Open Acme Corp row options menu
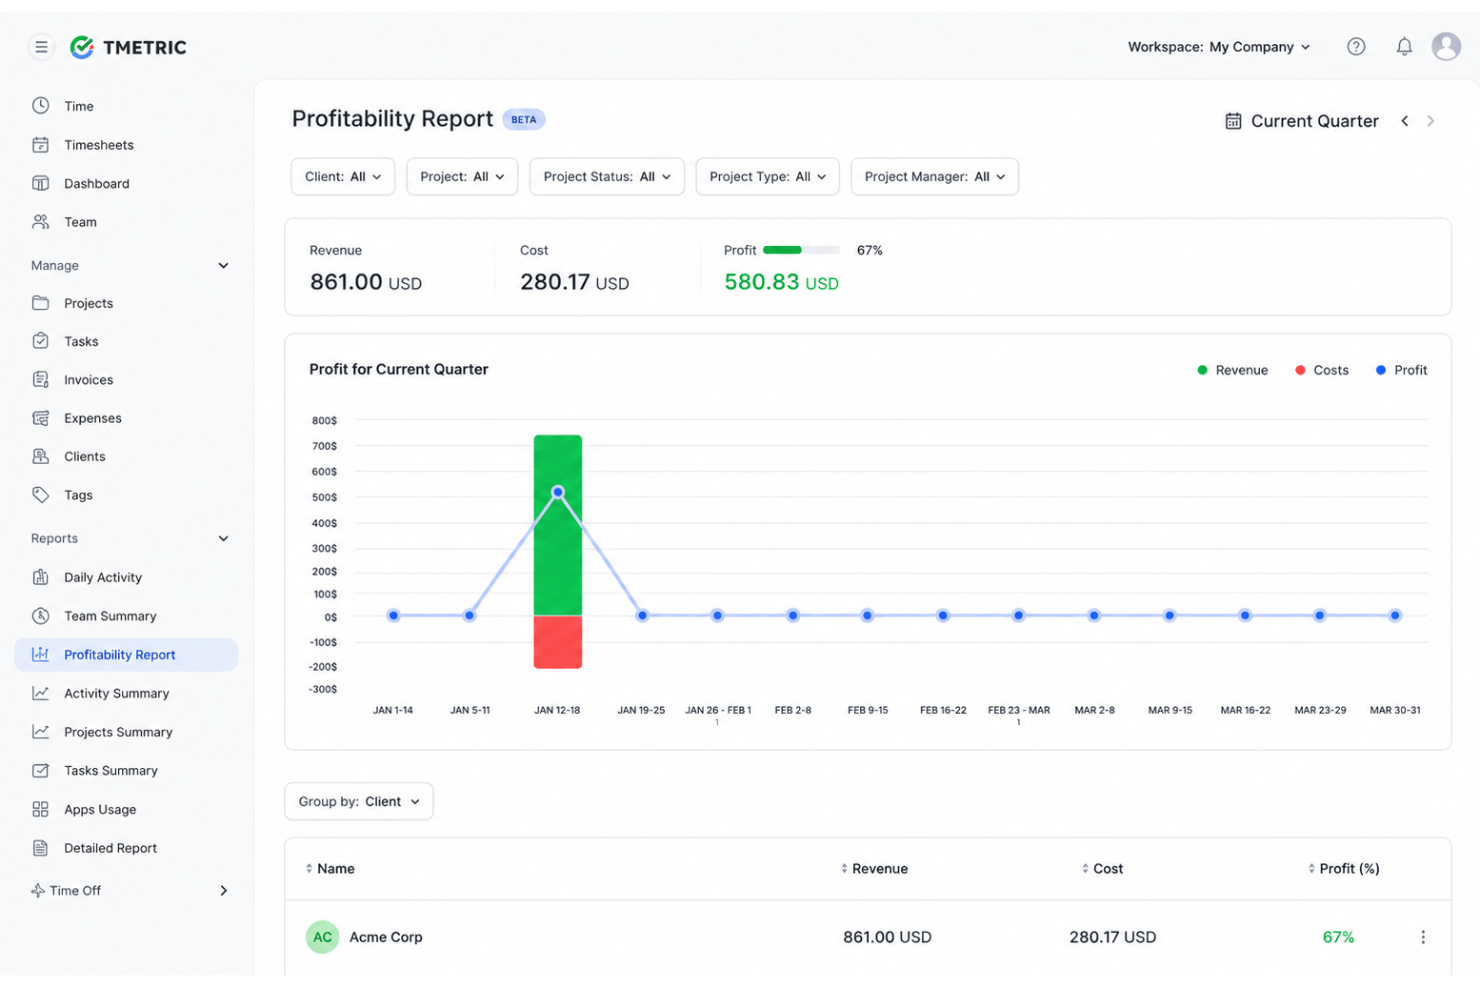This screenshot has height=987, width=1480. point(1423,937)
